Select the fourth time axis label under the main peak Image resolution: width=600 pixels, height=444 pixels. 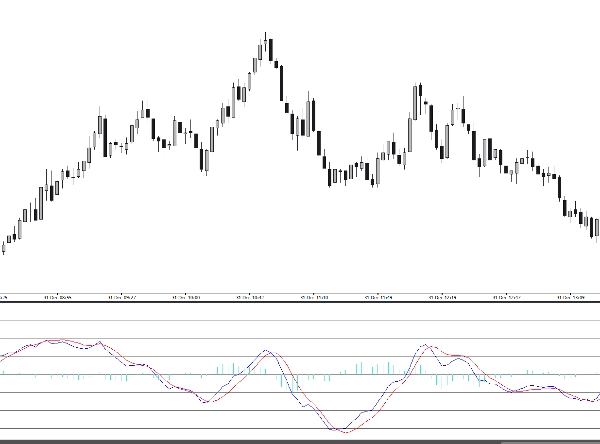coord(250,297)
